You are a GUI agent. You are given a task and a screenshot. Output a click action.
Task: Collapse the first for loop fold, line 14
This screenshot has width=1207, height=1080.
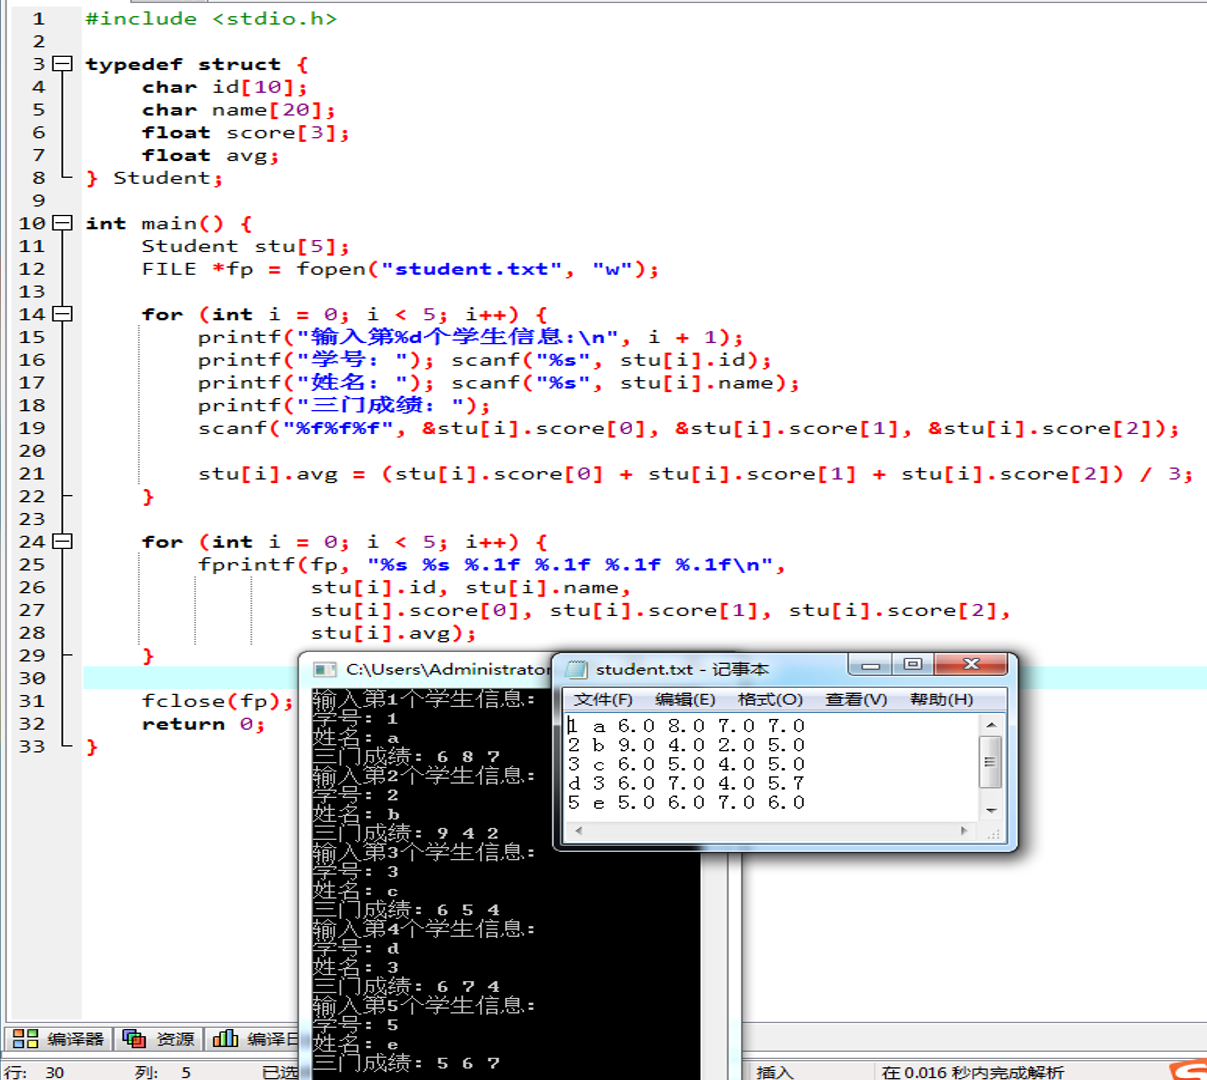coord(62,314)
